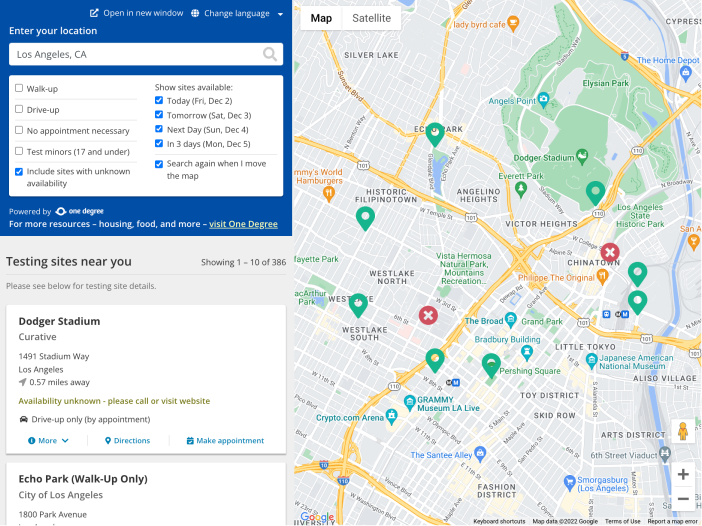
Task: Zoom in the map with plus button
Action: tap(683, 474)
